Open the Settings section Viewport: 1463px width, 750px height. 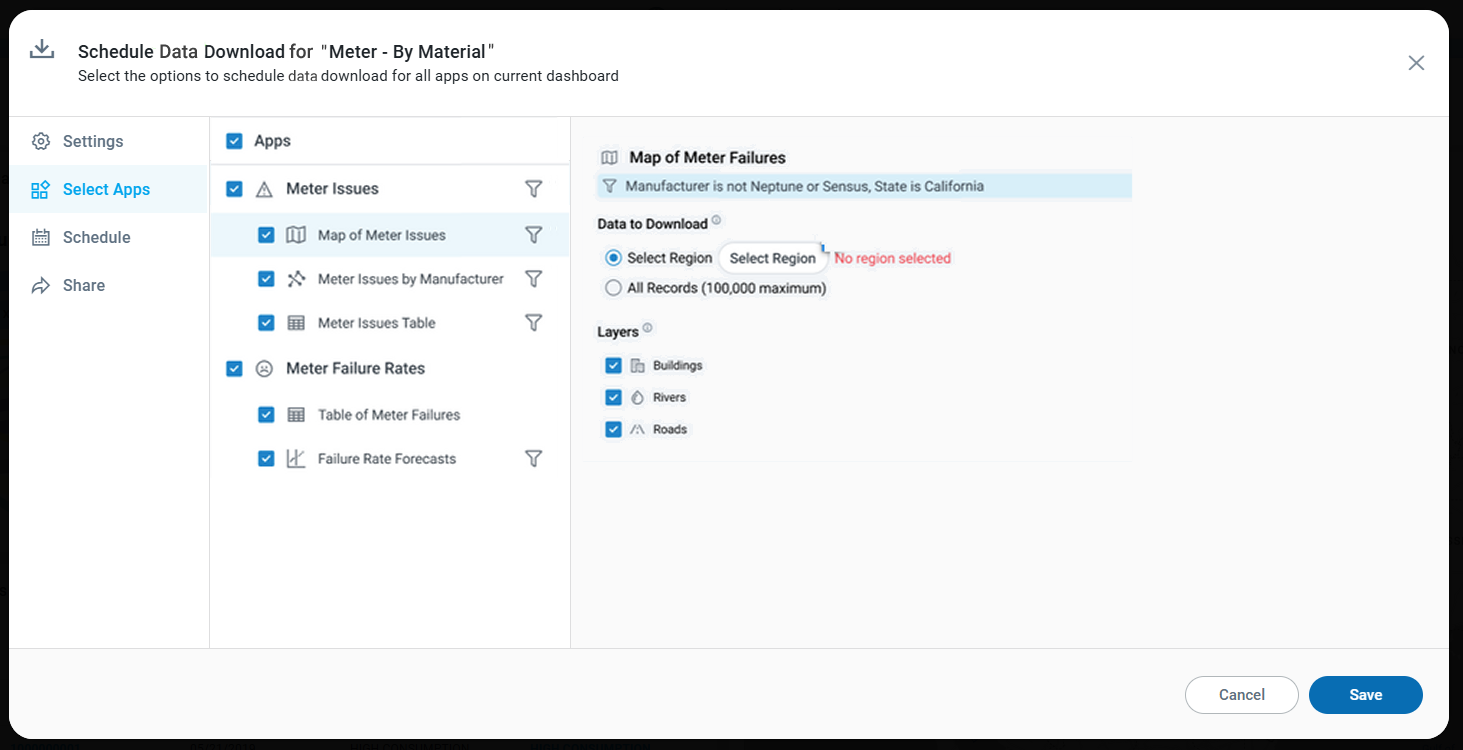[x=93, y=141]
